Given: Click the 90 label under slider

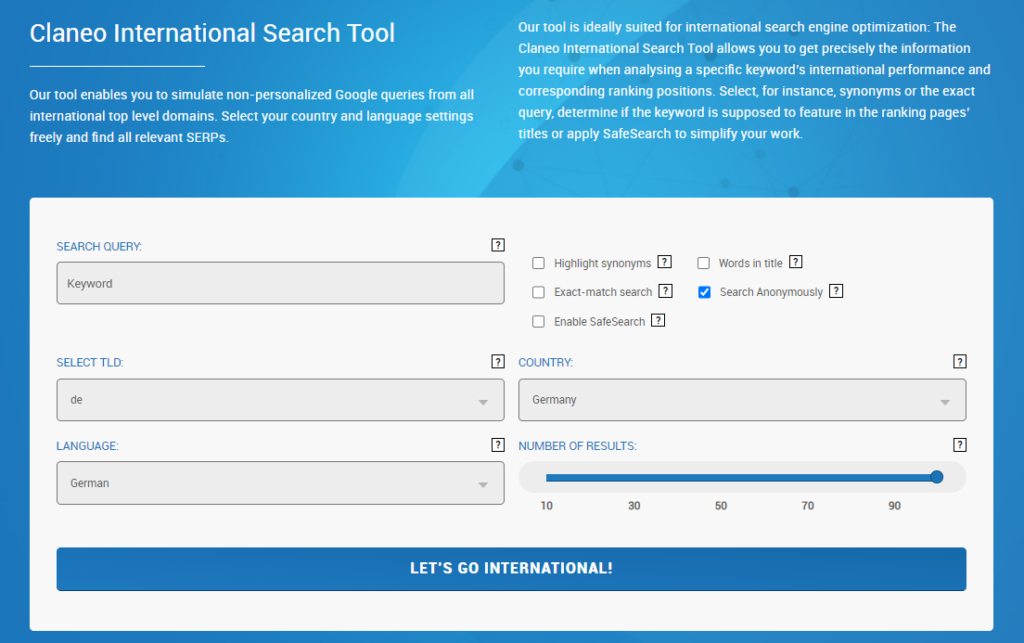Looking at the screenshot, I should click(895, 506).
